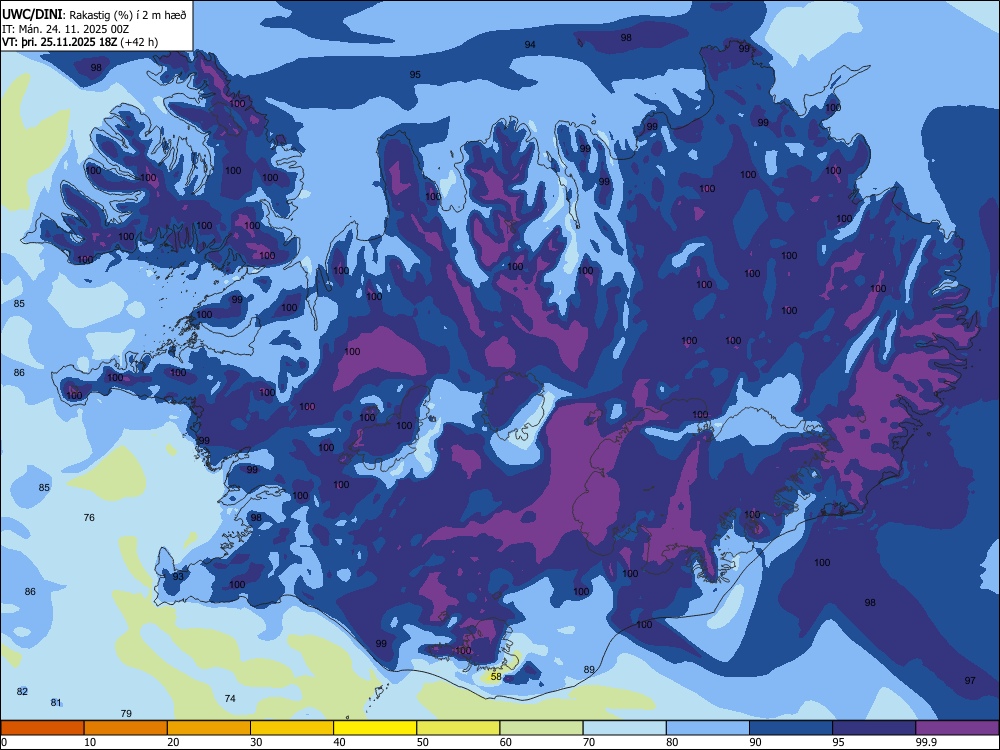
Task: Click the map value 97 in the southeast sea
Action: [970, 680]
